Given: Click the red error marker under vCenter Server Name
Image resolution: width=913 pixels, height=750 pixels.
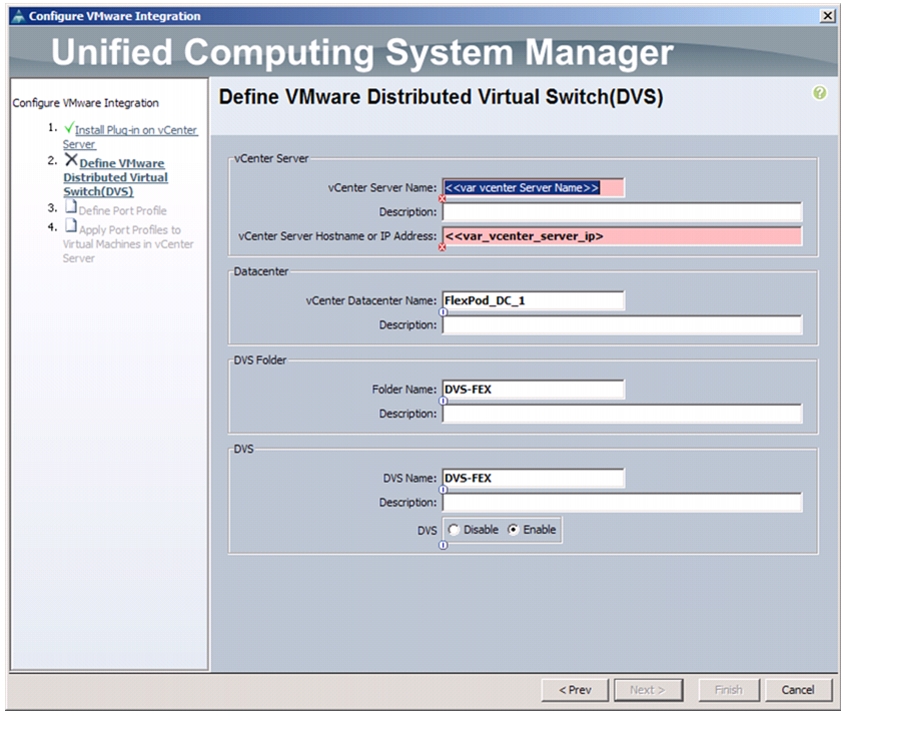Looking at the screenshot, I should pos(442,199).
